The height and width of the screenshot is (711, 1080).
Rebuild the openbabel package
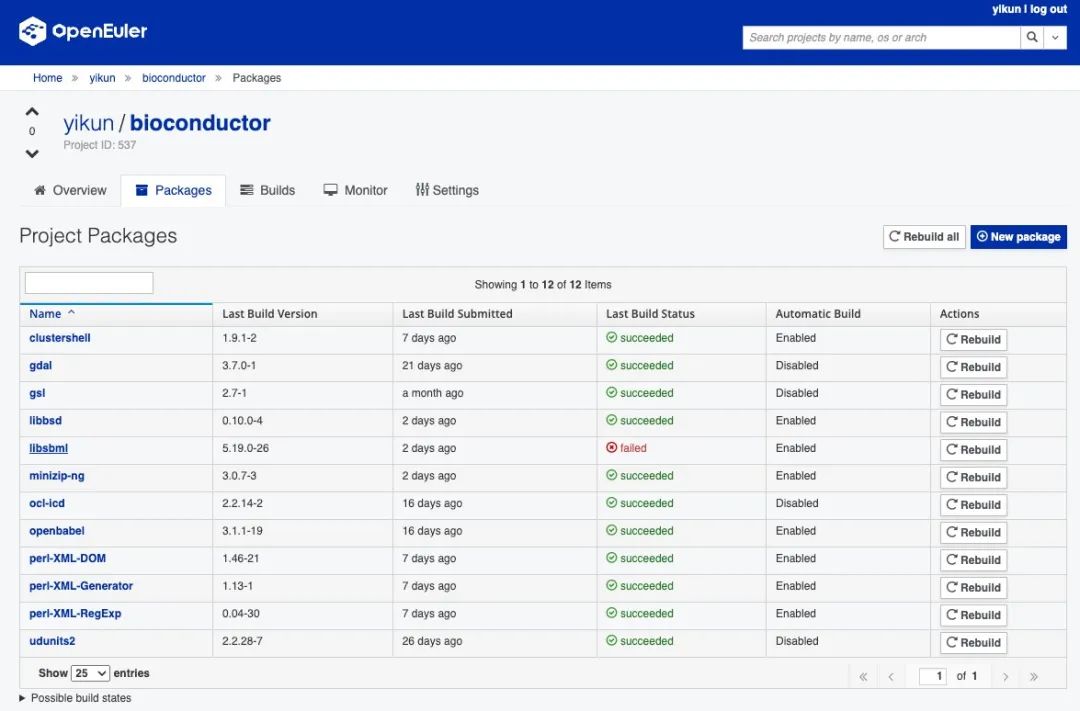pos(973,532)
